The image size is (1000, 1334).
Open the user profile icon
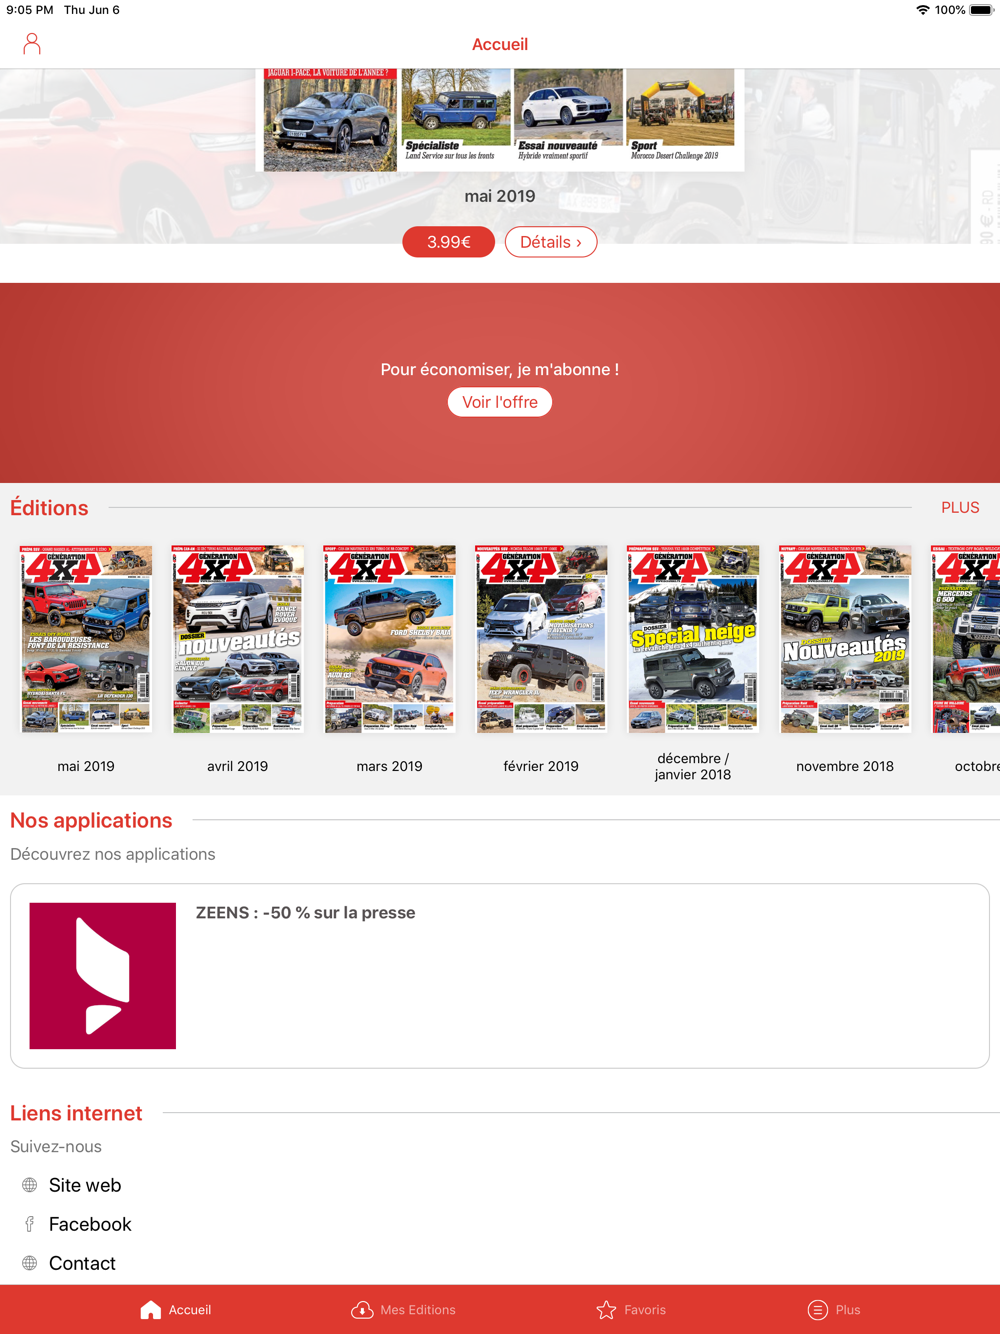pos(32,44)
